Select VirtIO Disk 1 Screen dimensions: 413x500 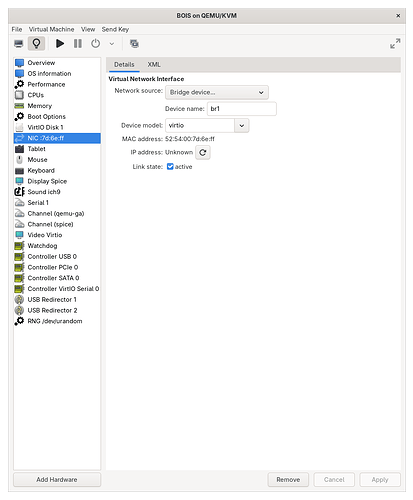pos(57,127)
